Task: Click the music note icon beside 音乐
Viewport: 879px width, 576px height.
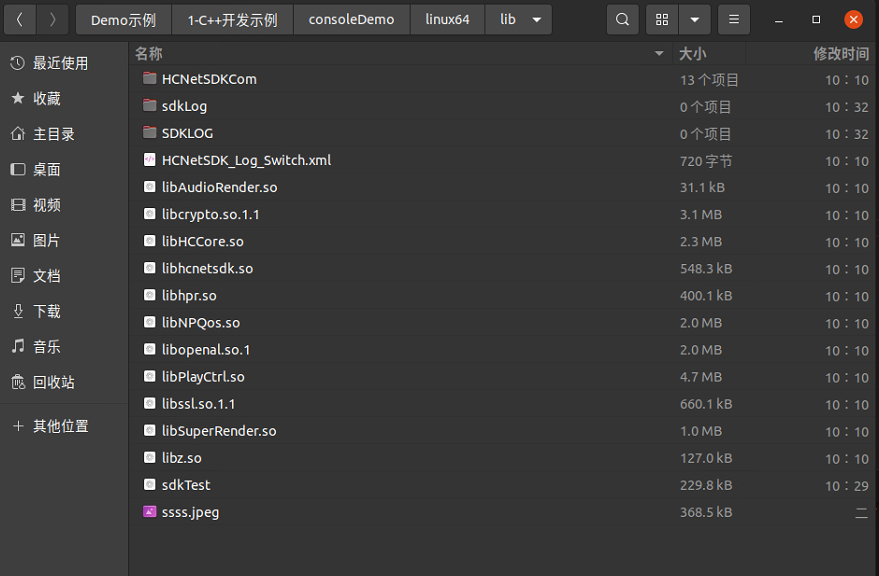Action: click(x=18, y=346)
